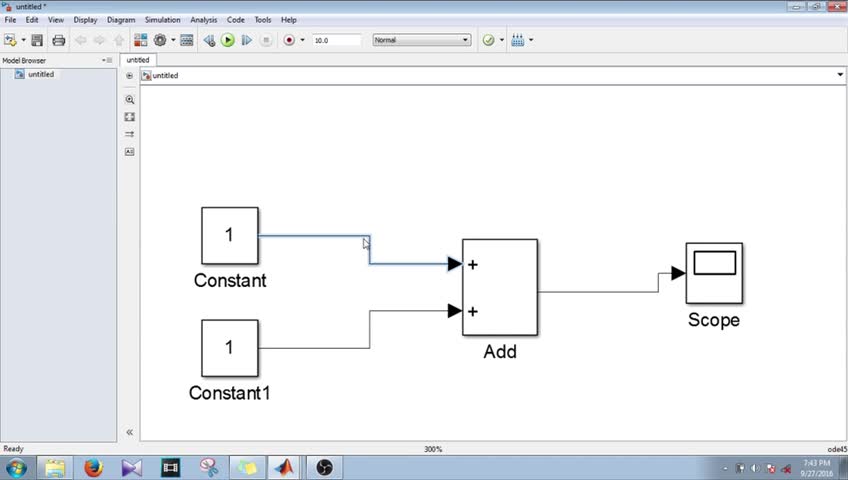Open the New Model dropdown arrow
This screenshot has height=480, width=848.
coord(23,40)
